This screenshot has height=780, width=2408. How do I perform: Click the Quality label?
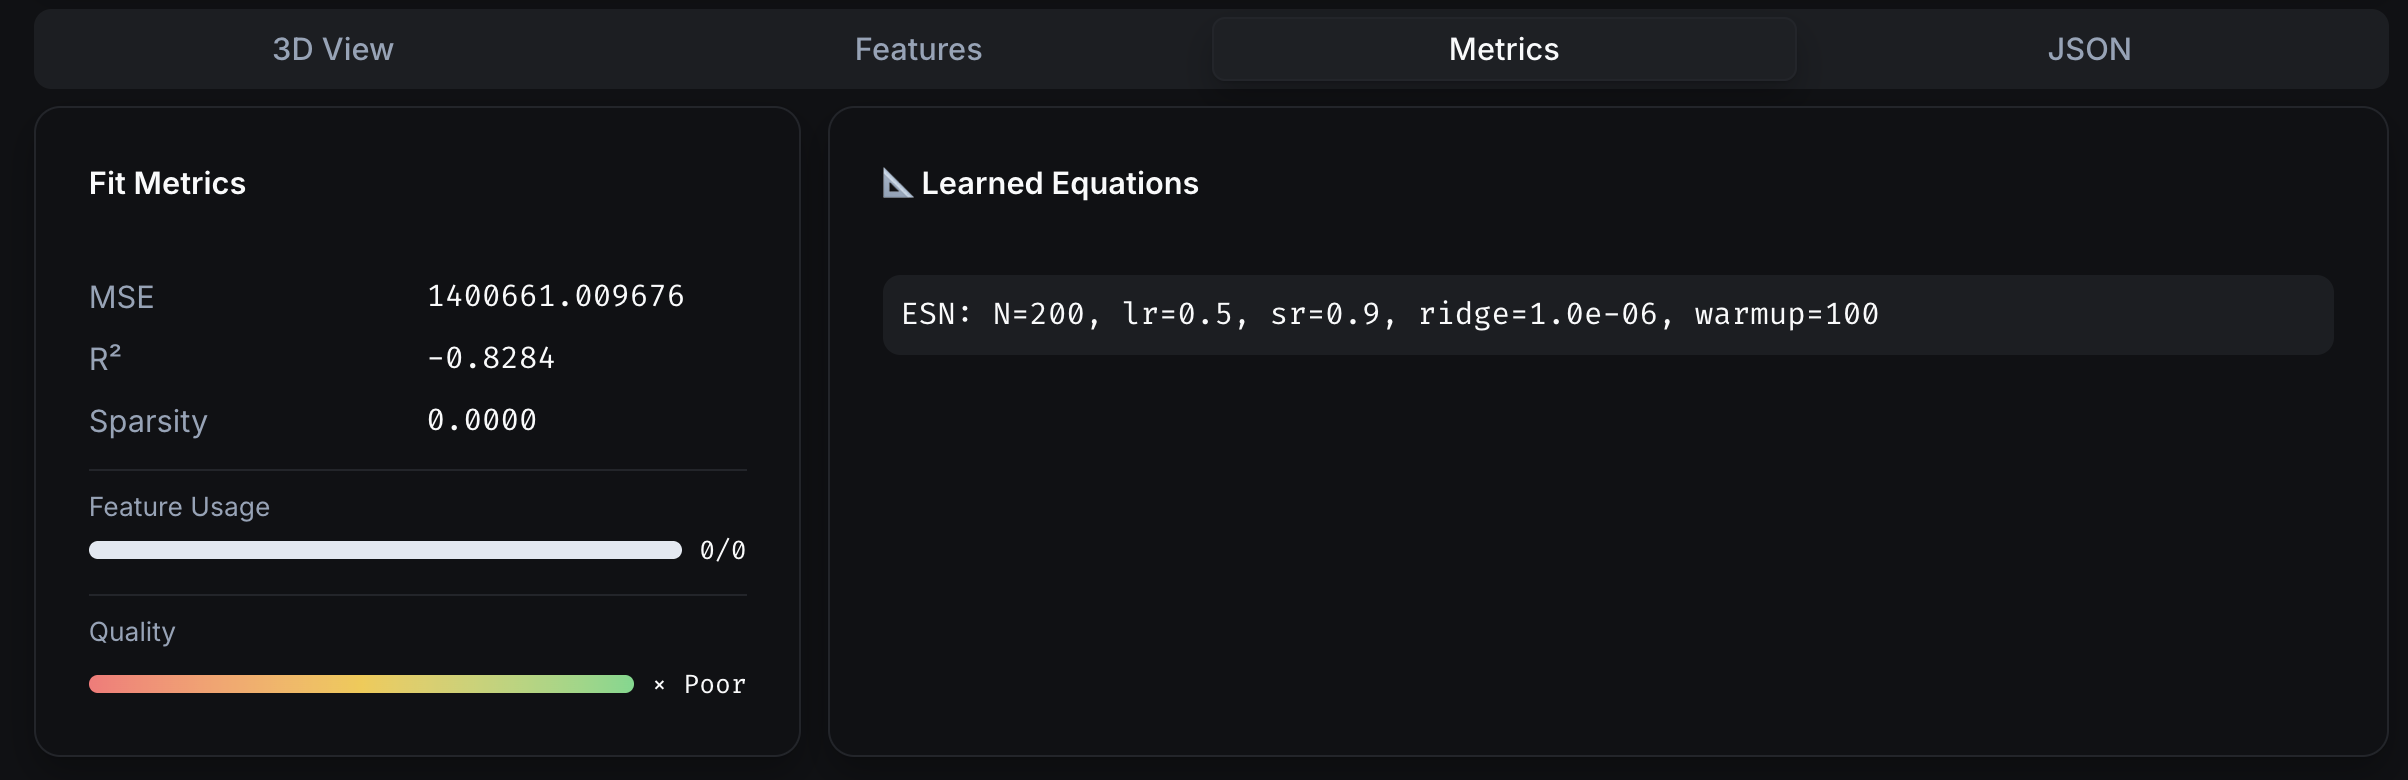tap(132, 632)
